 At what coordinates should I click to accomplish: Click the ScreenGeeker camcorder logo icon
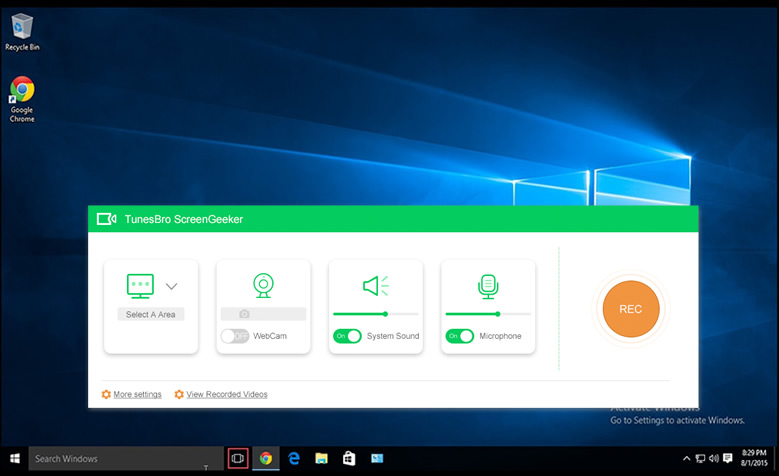[x=106, y=219]
